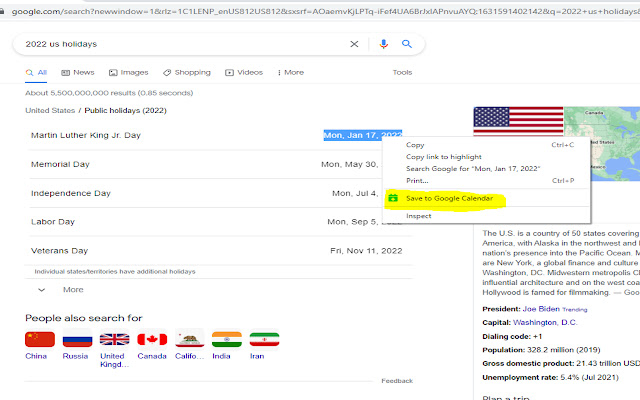Select the Veterans Day holiday name

(x=60, y=251)
